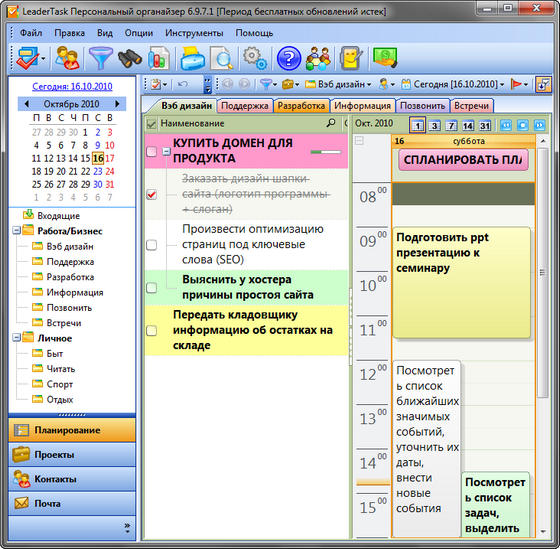Viewport: 560px width, 549px height.
Task: Click the yellow sticky note pencil icon
Action: tap(351, 58)
